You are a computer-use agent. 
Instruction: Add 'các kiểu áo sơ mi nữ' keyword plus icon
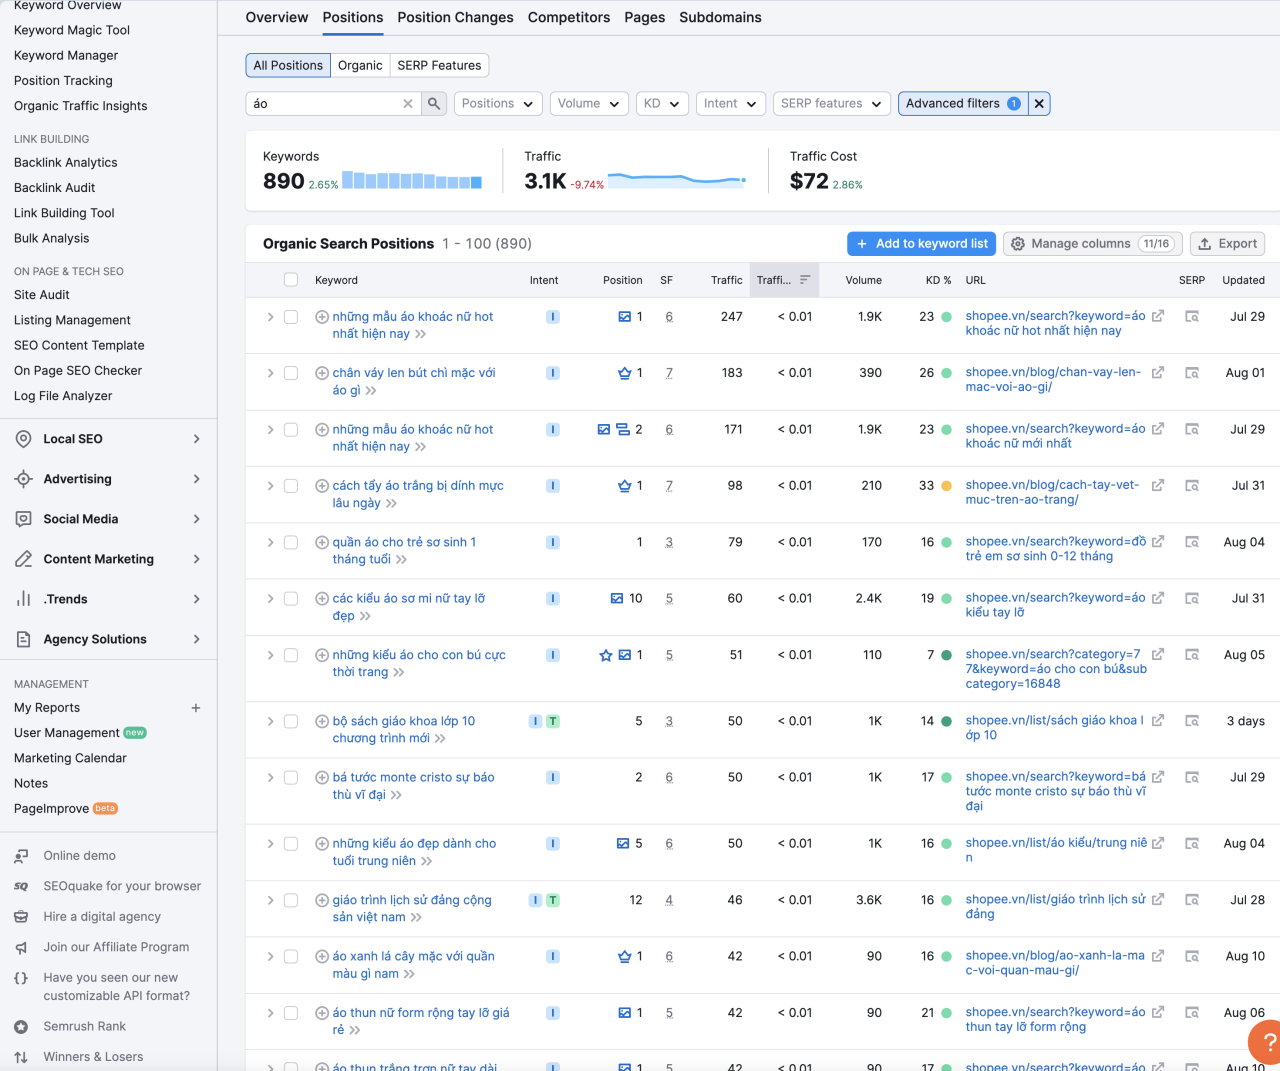pos(322,599)
